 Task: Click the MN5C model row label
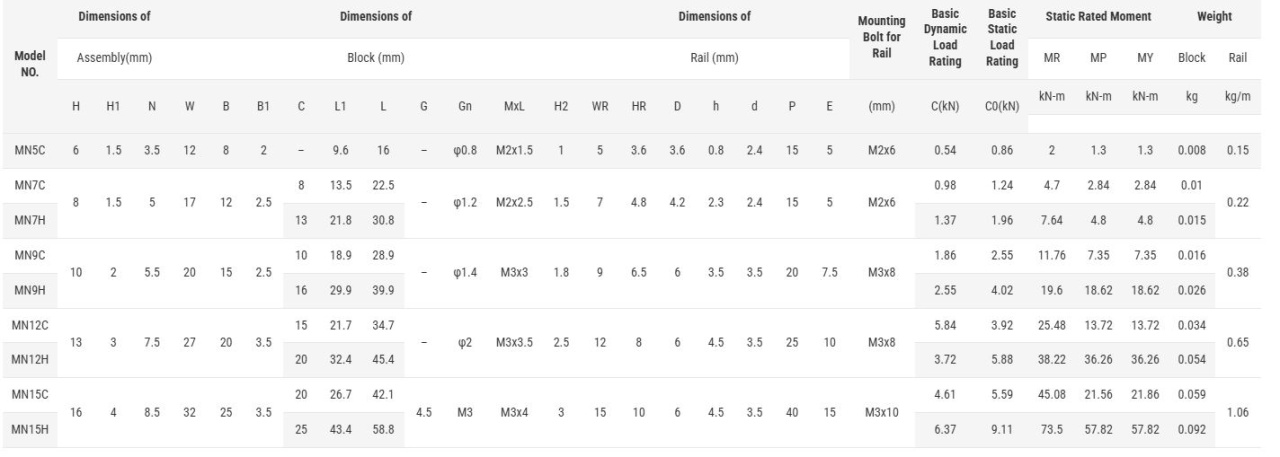(27, 150)
